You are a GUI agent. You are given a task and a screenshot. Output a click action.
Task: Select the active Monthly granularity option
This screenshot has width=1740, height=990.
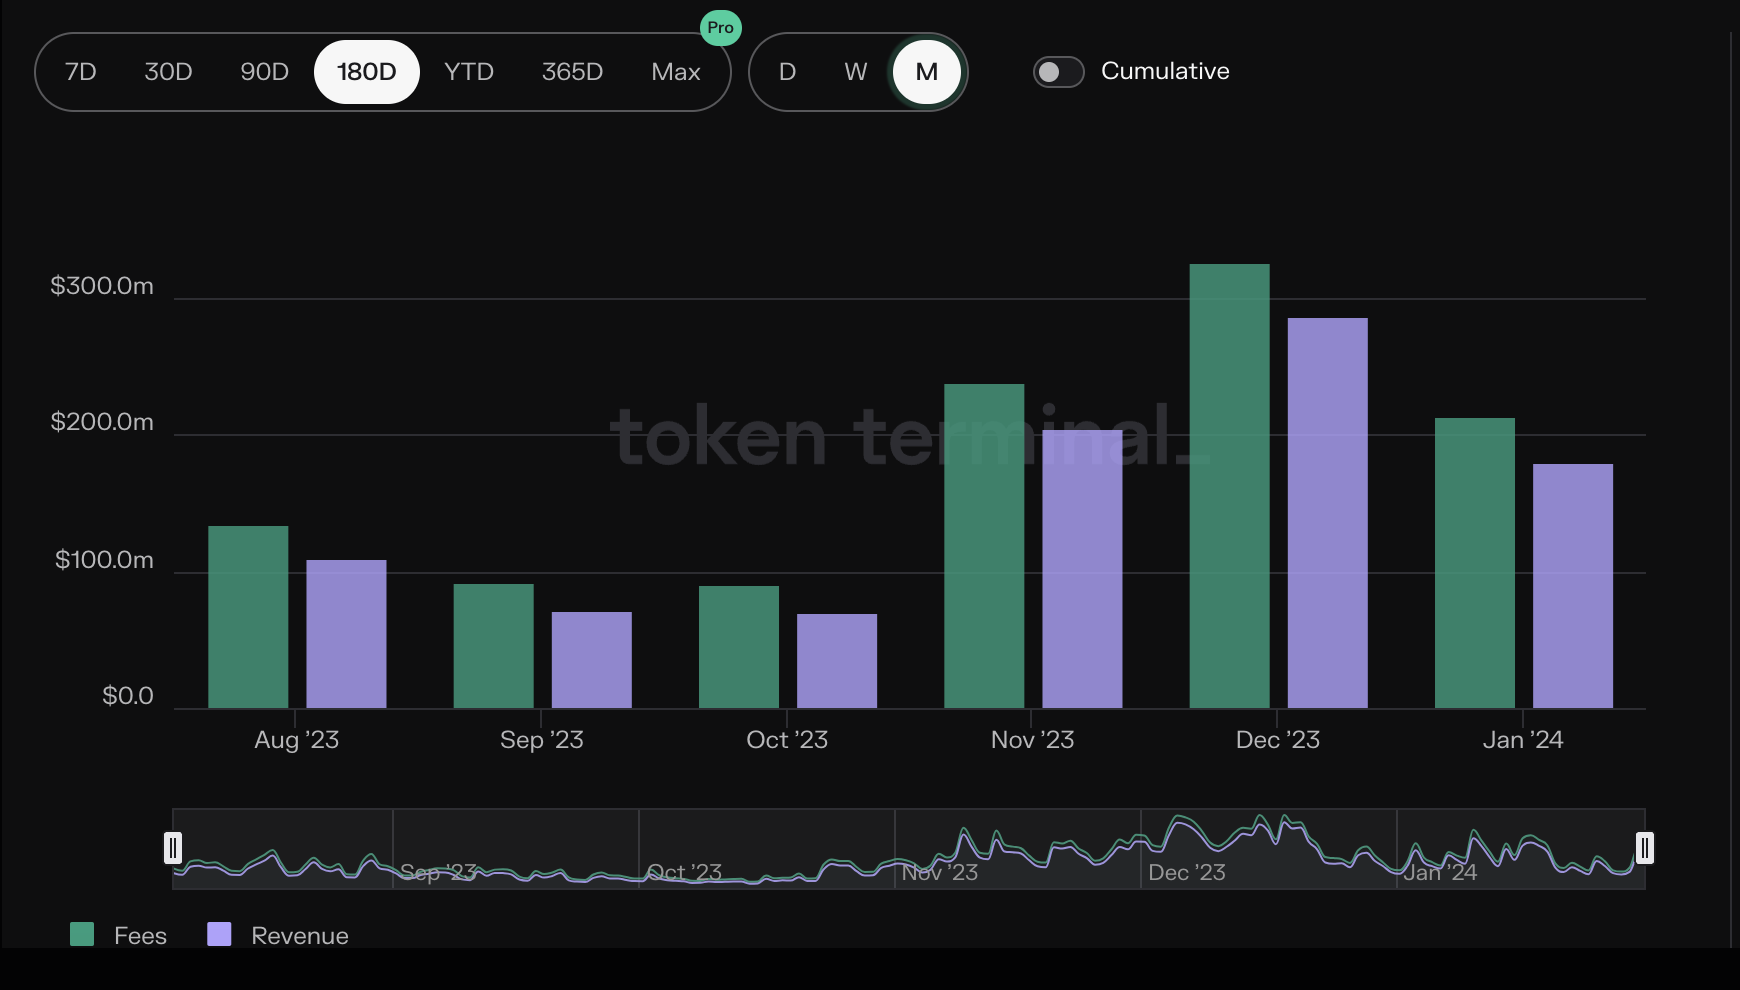click(x=925, y=71)
